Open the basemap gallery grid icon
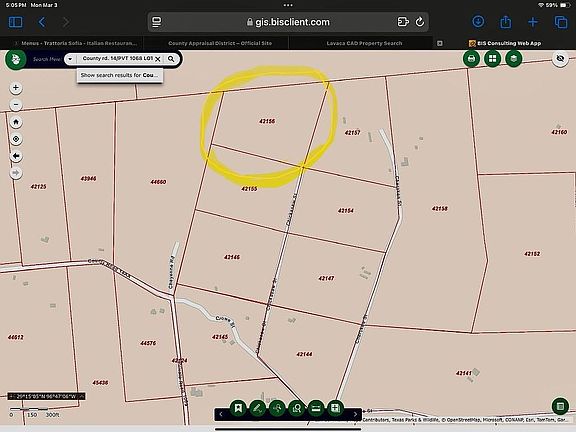This screenshot has height=432, width=576. click(493, 59)
